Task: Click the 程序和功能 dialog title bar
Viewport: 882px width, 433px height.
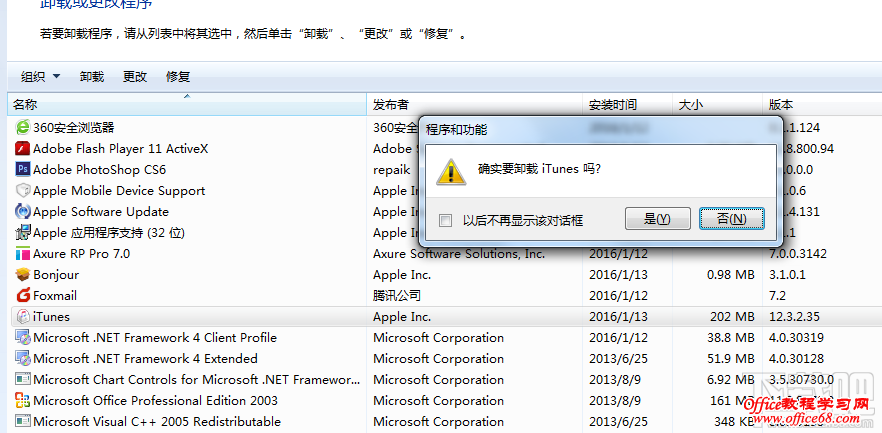Action: point(601,130)
